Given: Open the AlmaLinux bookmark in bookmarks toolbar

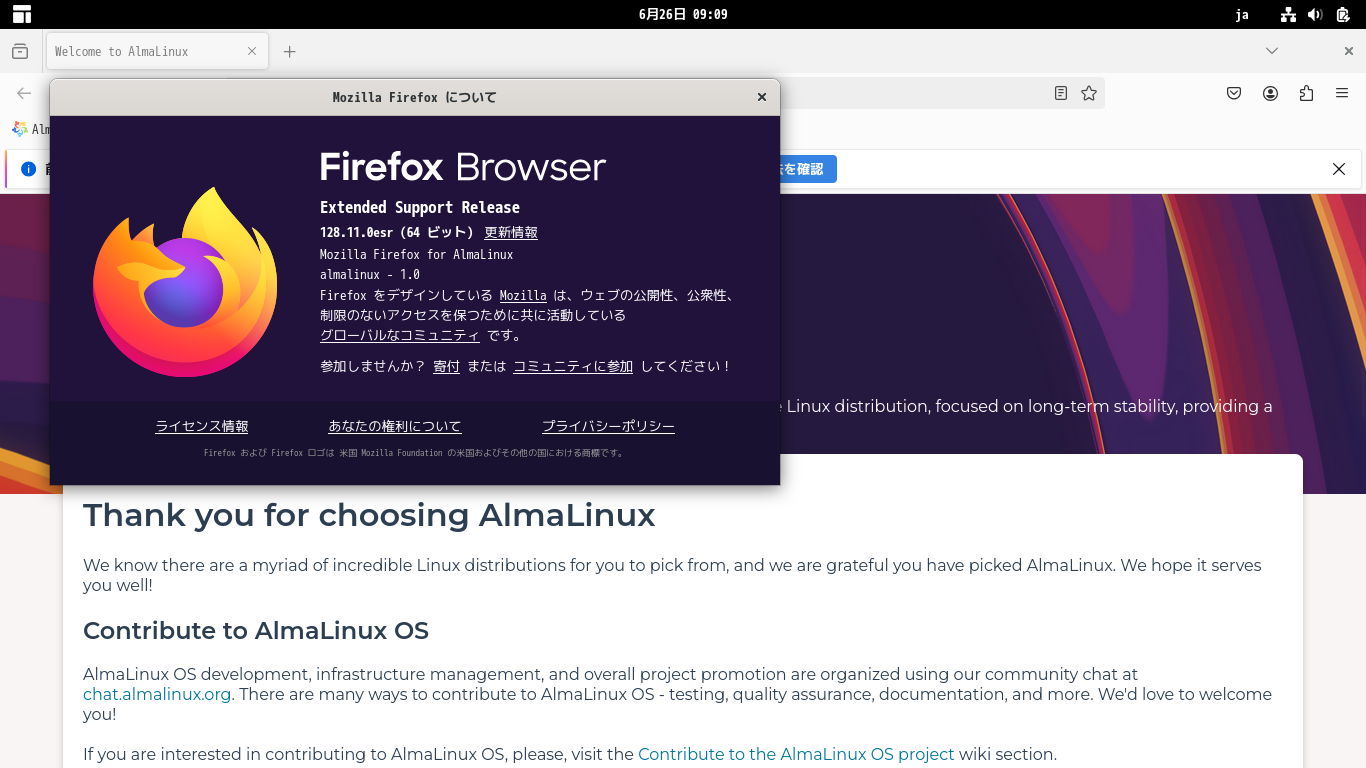Looking at the screenshot, I should (32, 129).
